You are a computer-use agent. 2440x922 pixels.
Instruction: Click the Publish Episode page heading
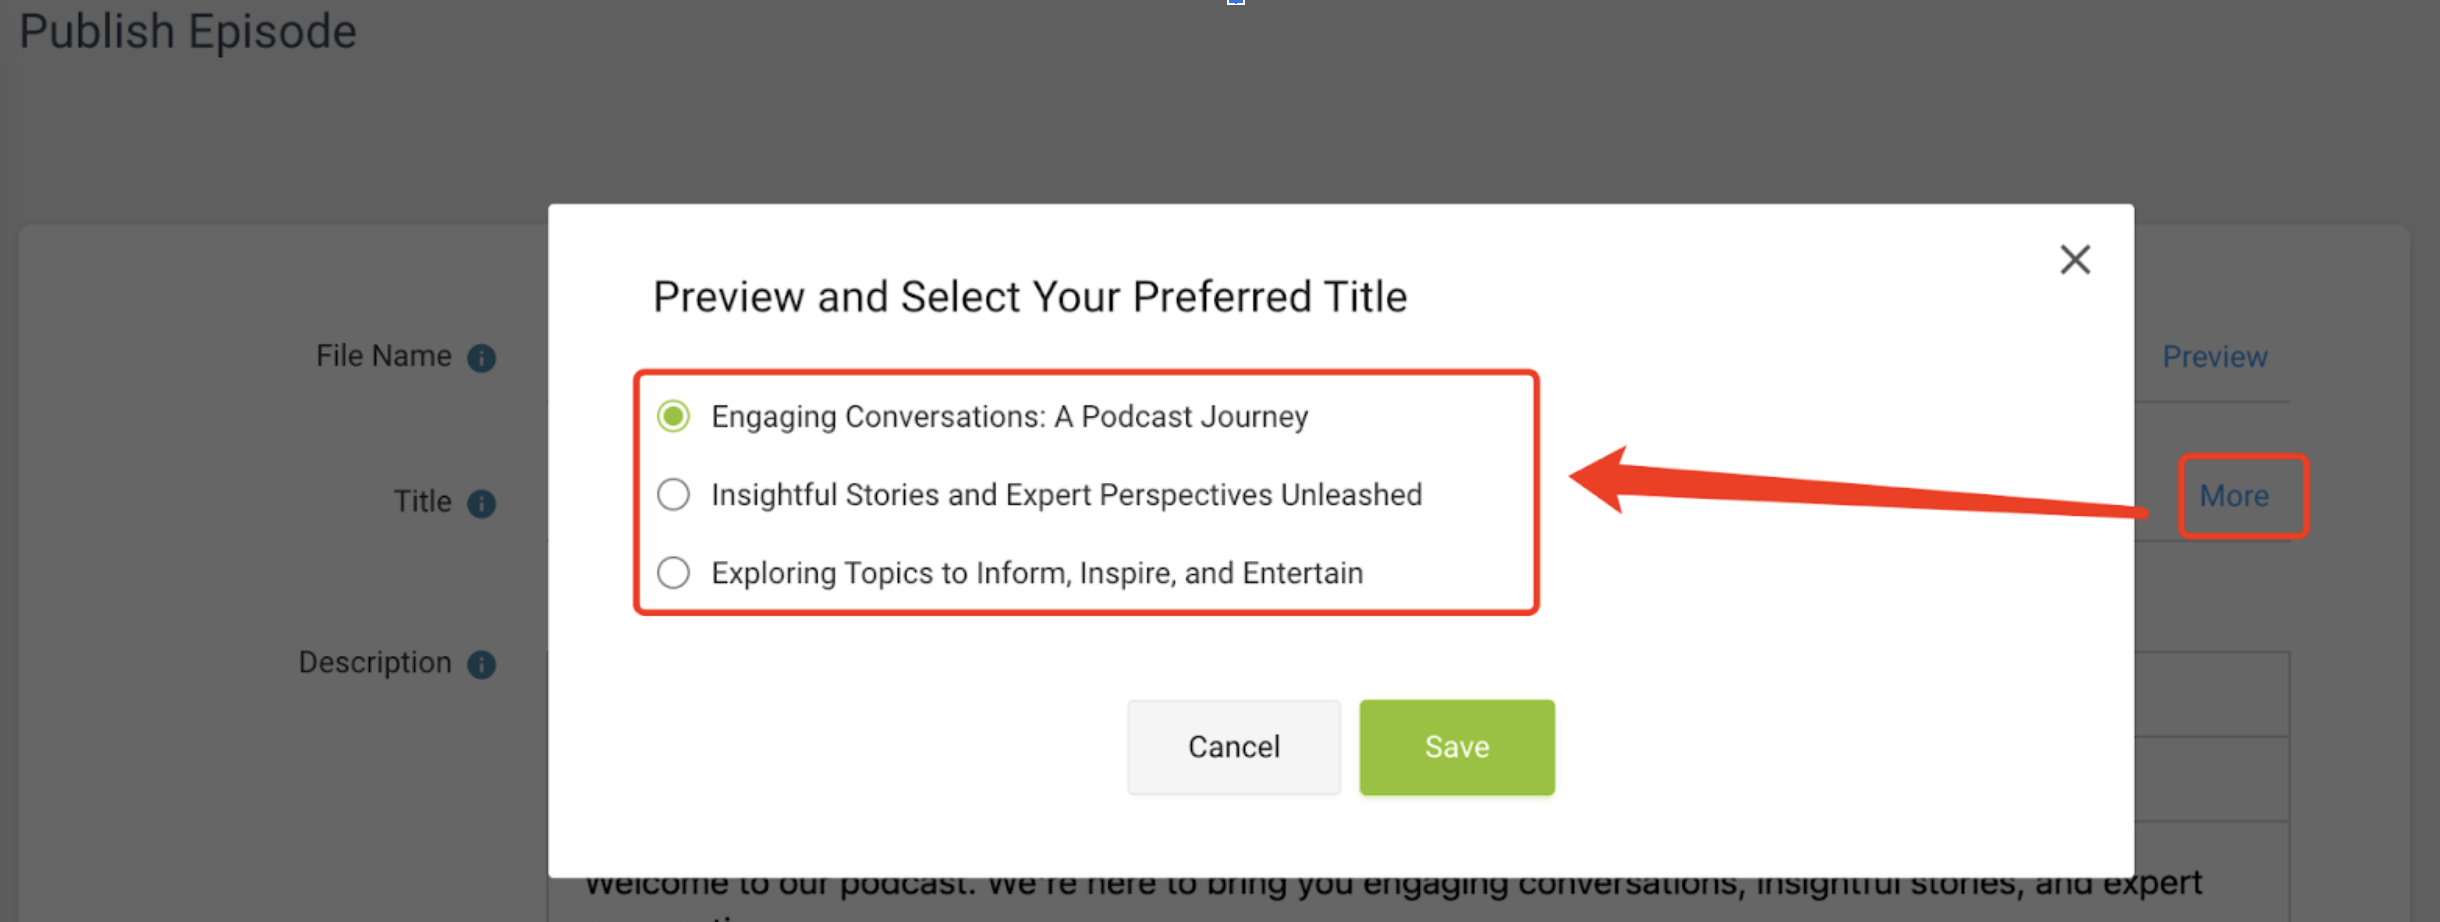tap(188, 31)
